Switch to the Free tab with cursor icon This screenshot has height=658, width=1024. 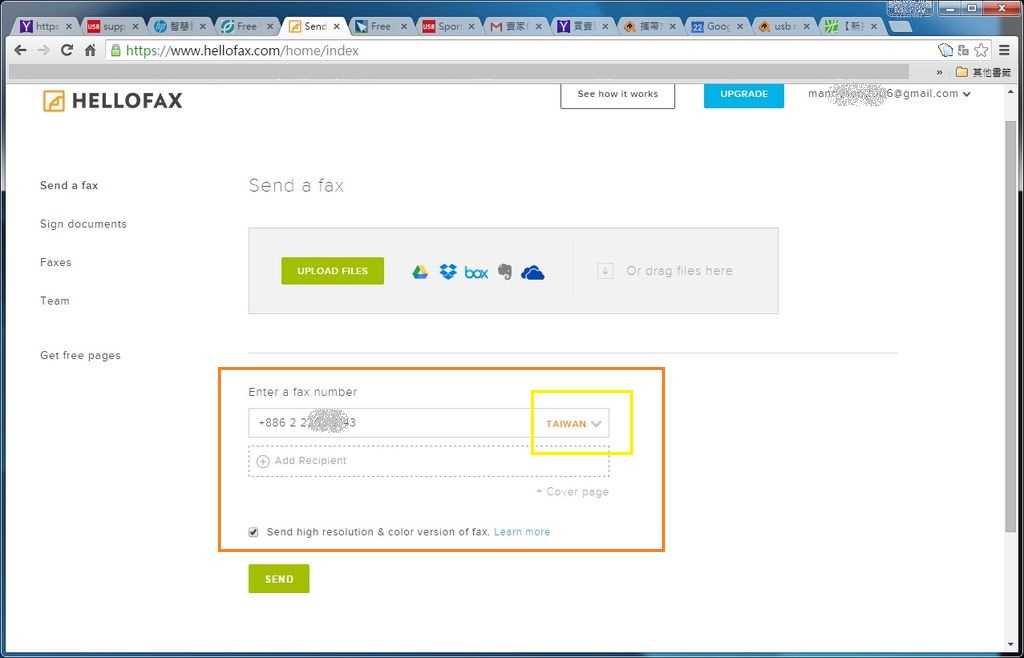(x=383, y=27)
